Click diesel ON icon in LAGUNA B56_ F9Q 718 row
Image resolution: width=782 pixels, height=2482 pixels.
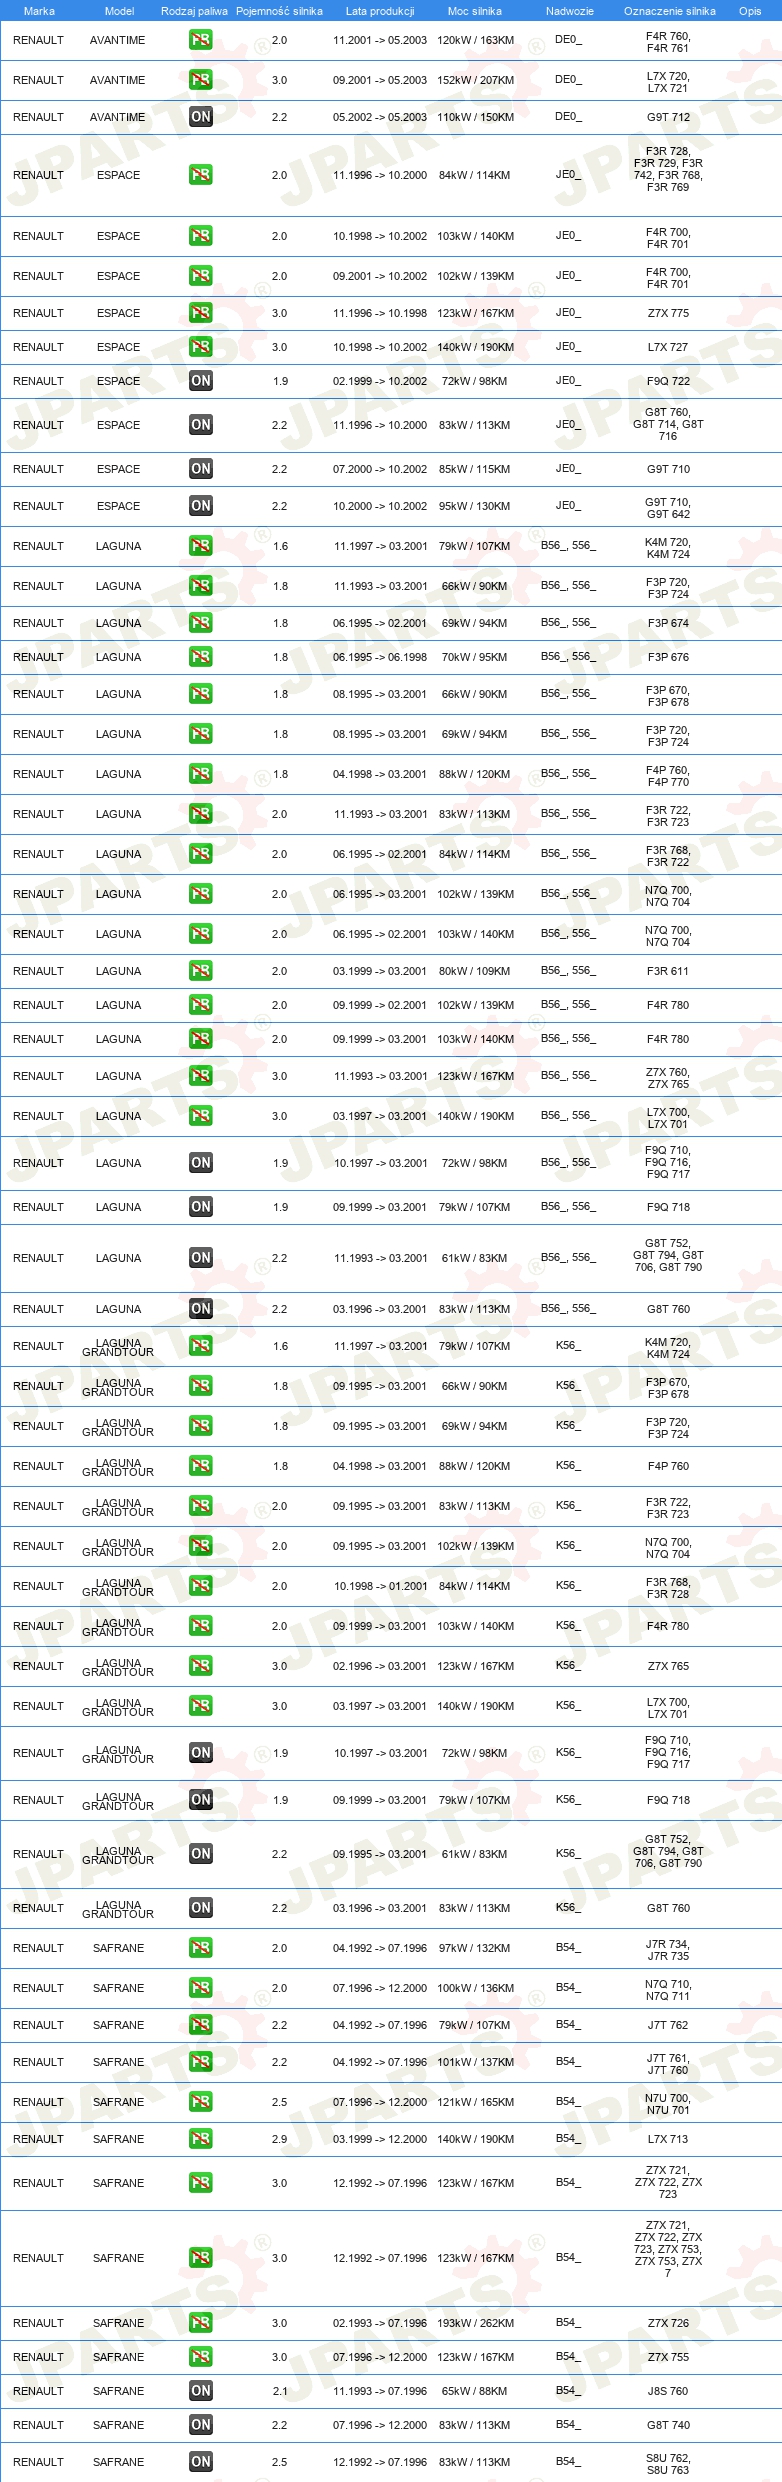[201, 1207]
